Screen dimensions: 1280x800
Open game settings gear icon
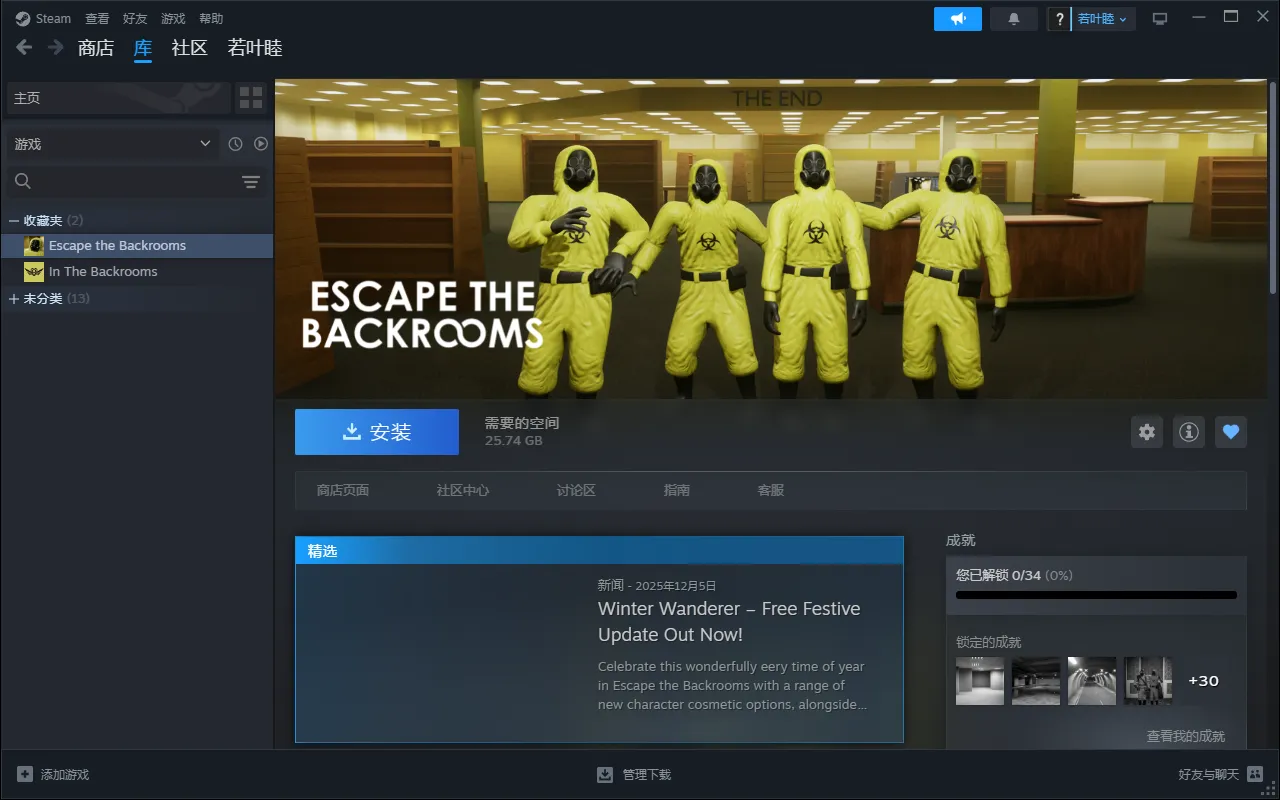point(1147,432)
